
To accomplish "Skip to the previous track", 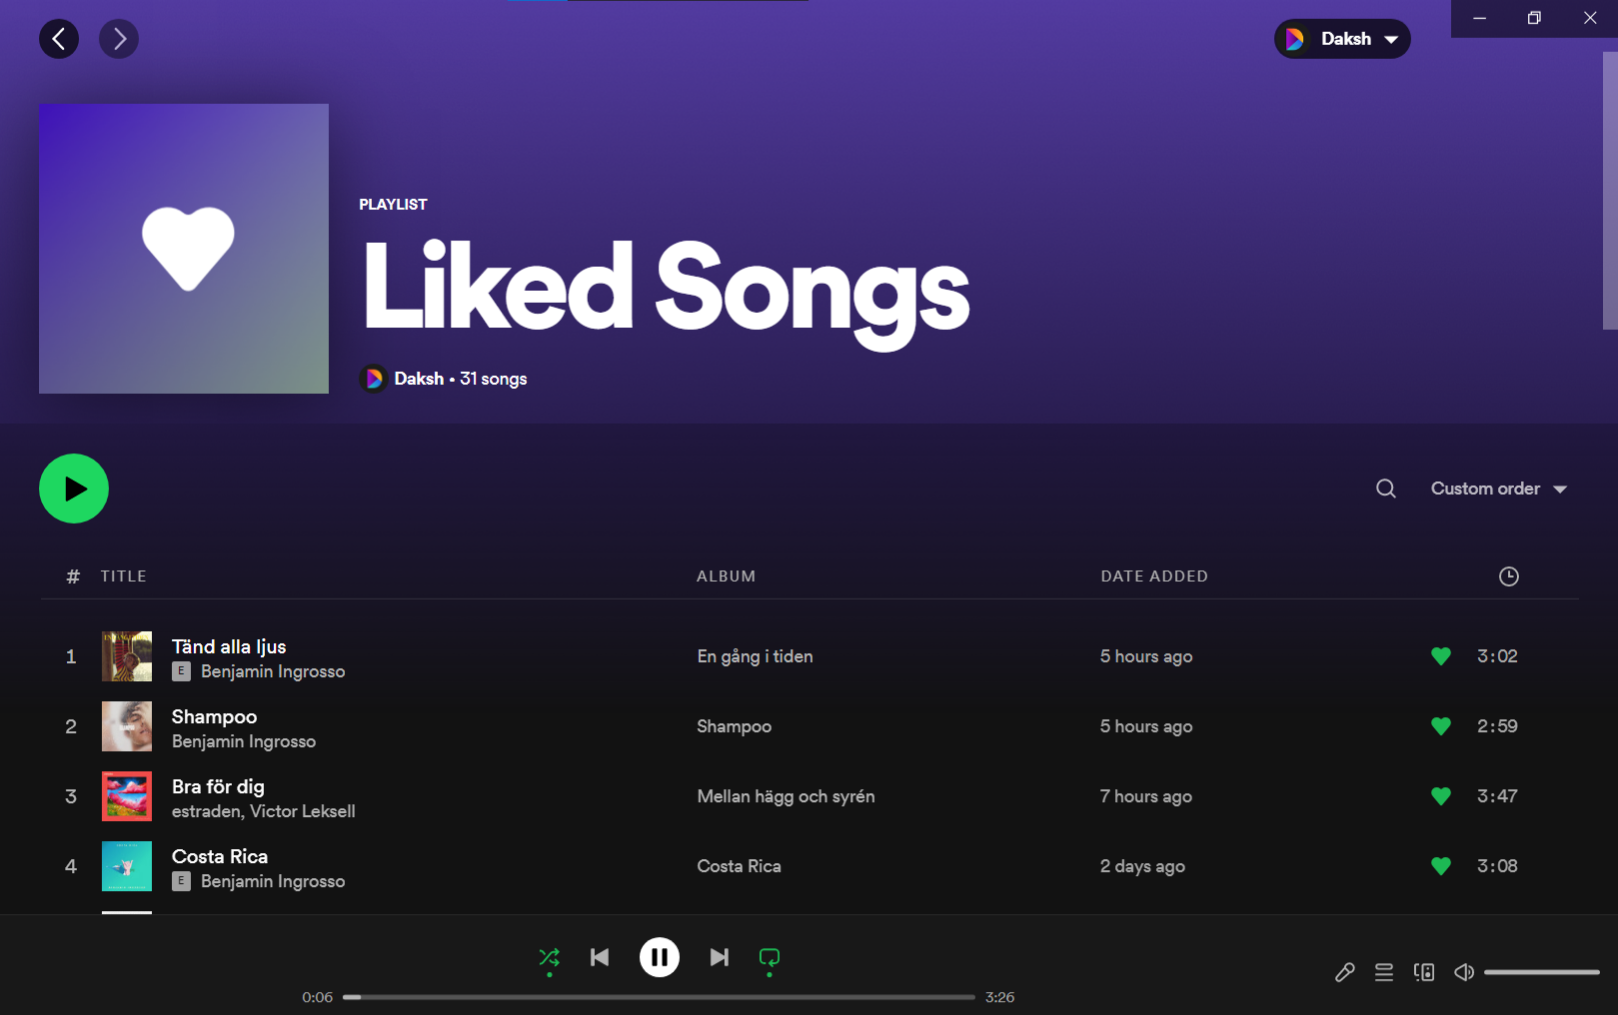I will (600, 958).
